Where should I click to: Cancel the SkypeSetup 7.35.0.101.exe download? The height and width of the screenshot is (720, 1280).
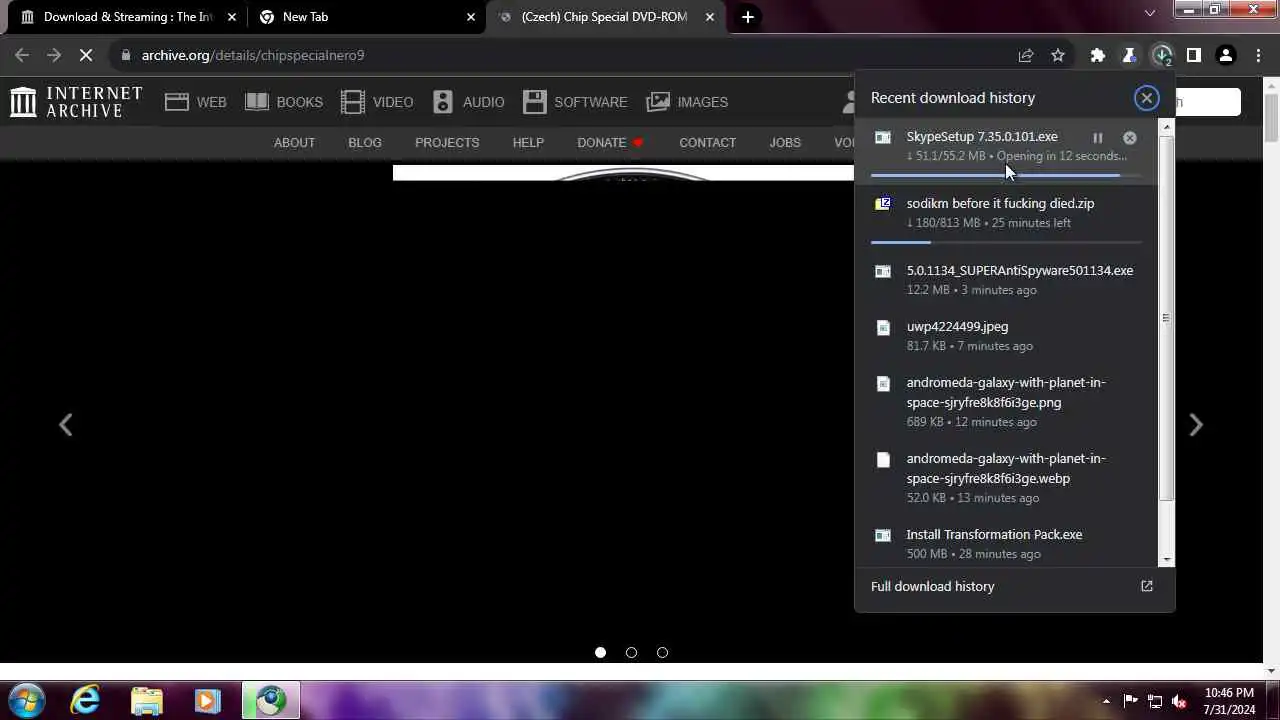click(1130, 138)
